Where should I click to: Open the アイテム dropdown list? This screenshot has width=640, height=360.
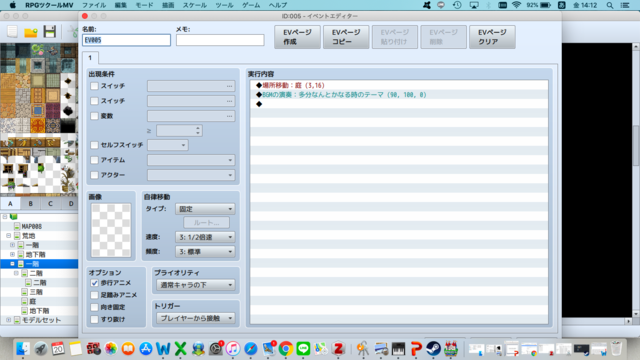click(x=191, y=160)
